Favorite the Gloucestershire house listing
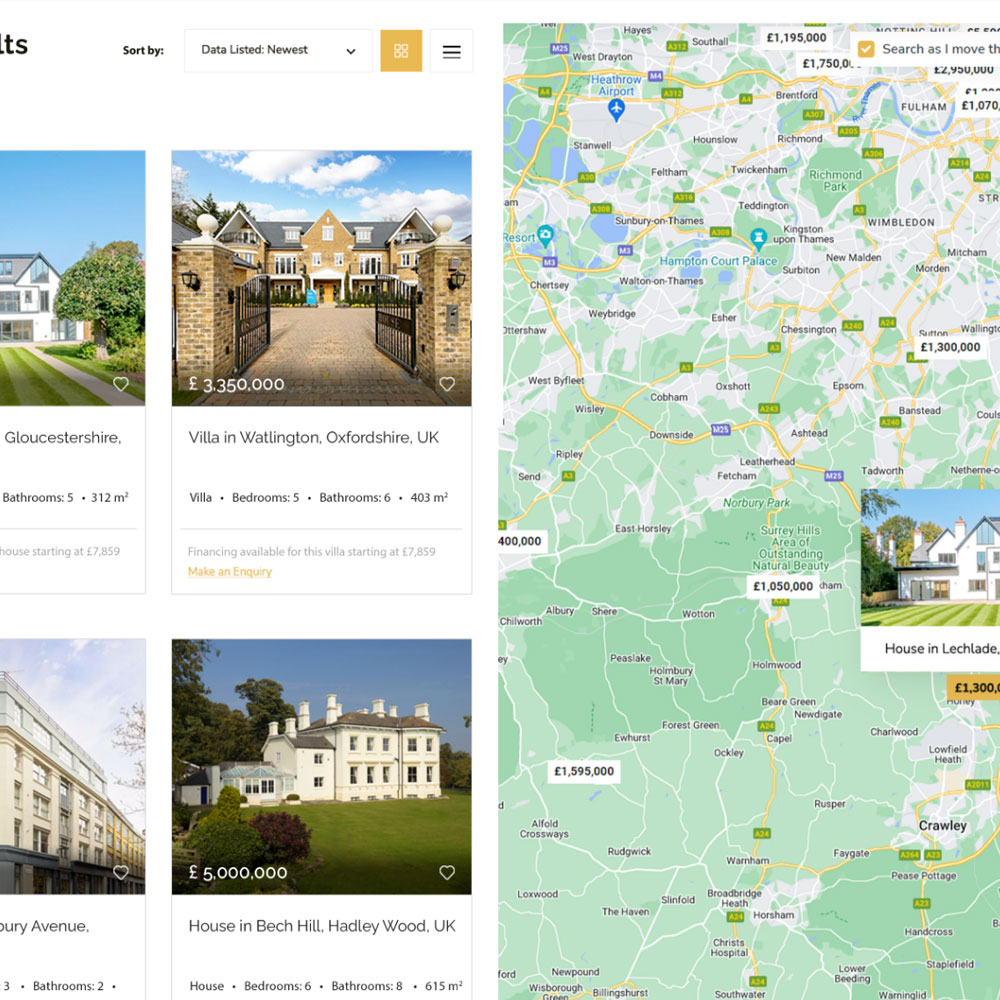1000x1000 pixels. 121,384
